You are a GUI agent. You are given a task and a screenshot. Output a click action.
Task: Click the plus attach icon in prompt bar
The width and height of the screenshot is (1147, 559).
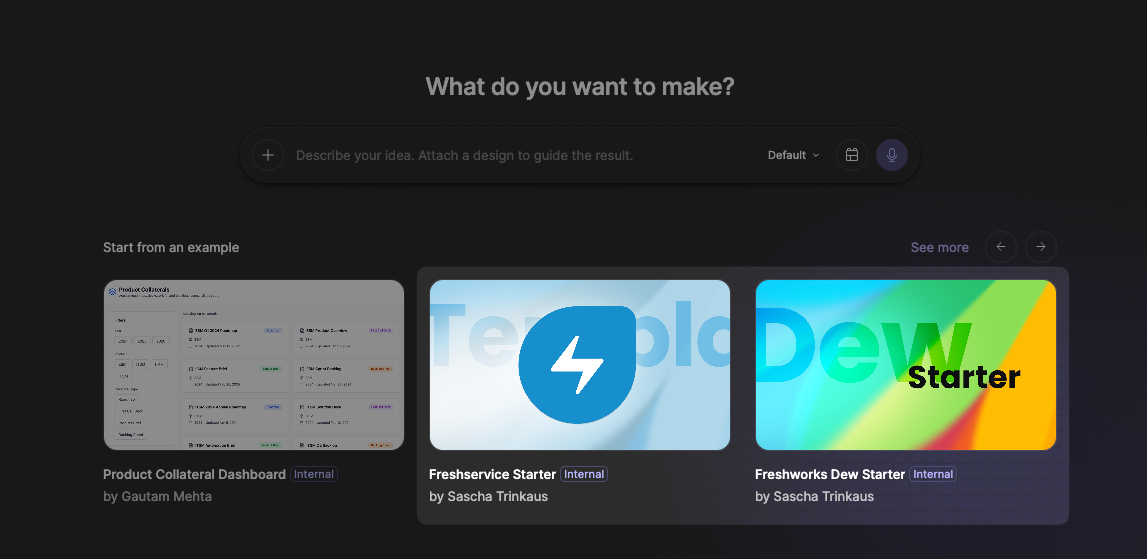click(x=268, y=155)
